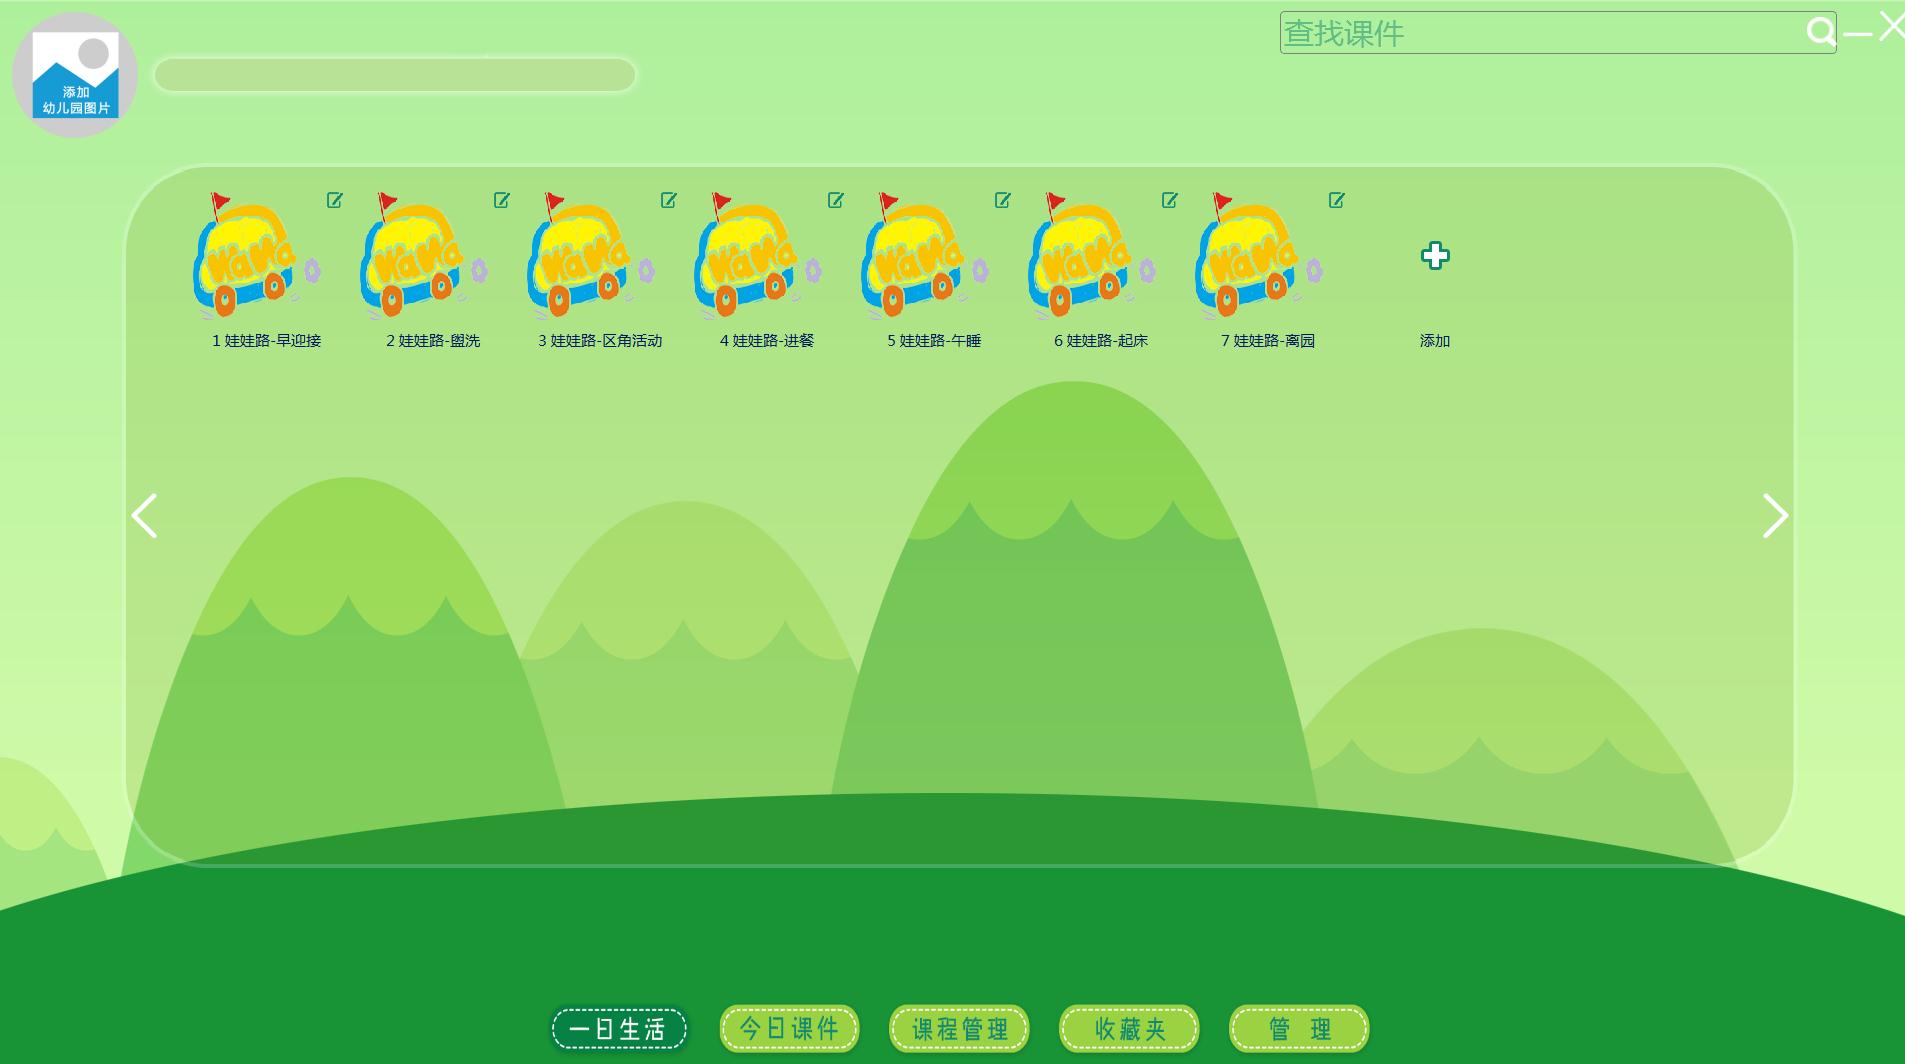
Task: Open the 7 娃娃路-离园 courseware icon
Action: [1258, 257]
